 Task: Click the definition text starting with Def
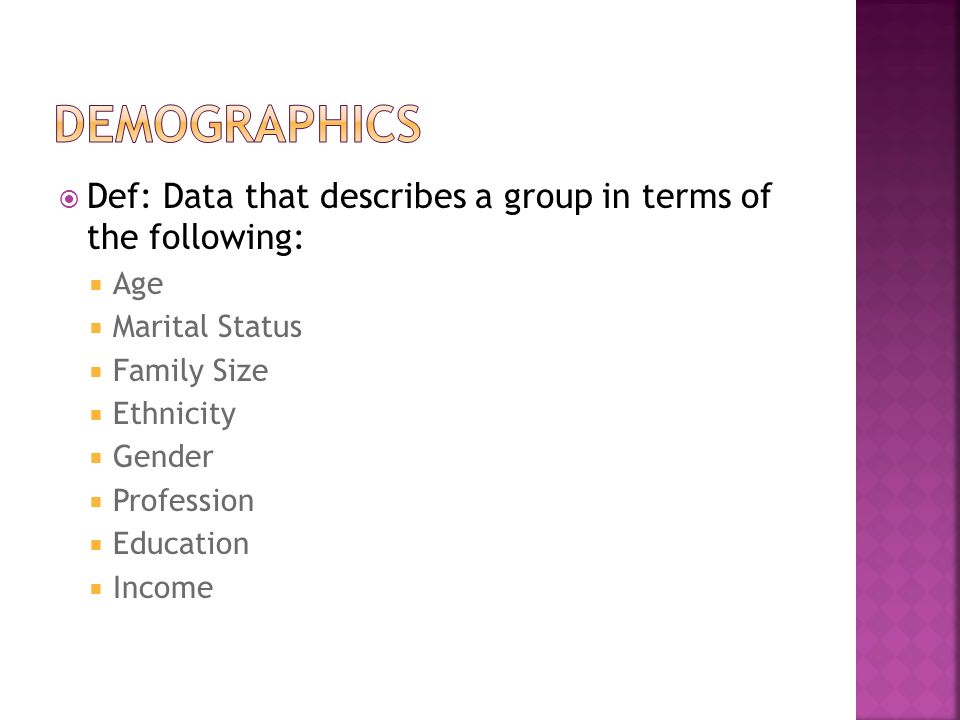(x=429, y=216)
